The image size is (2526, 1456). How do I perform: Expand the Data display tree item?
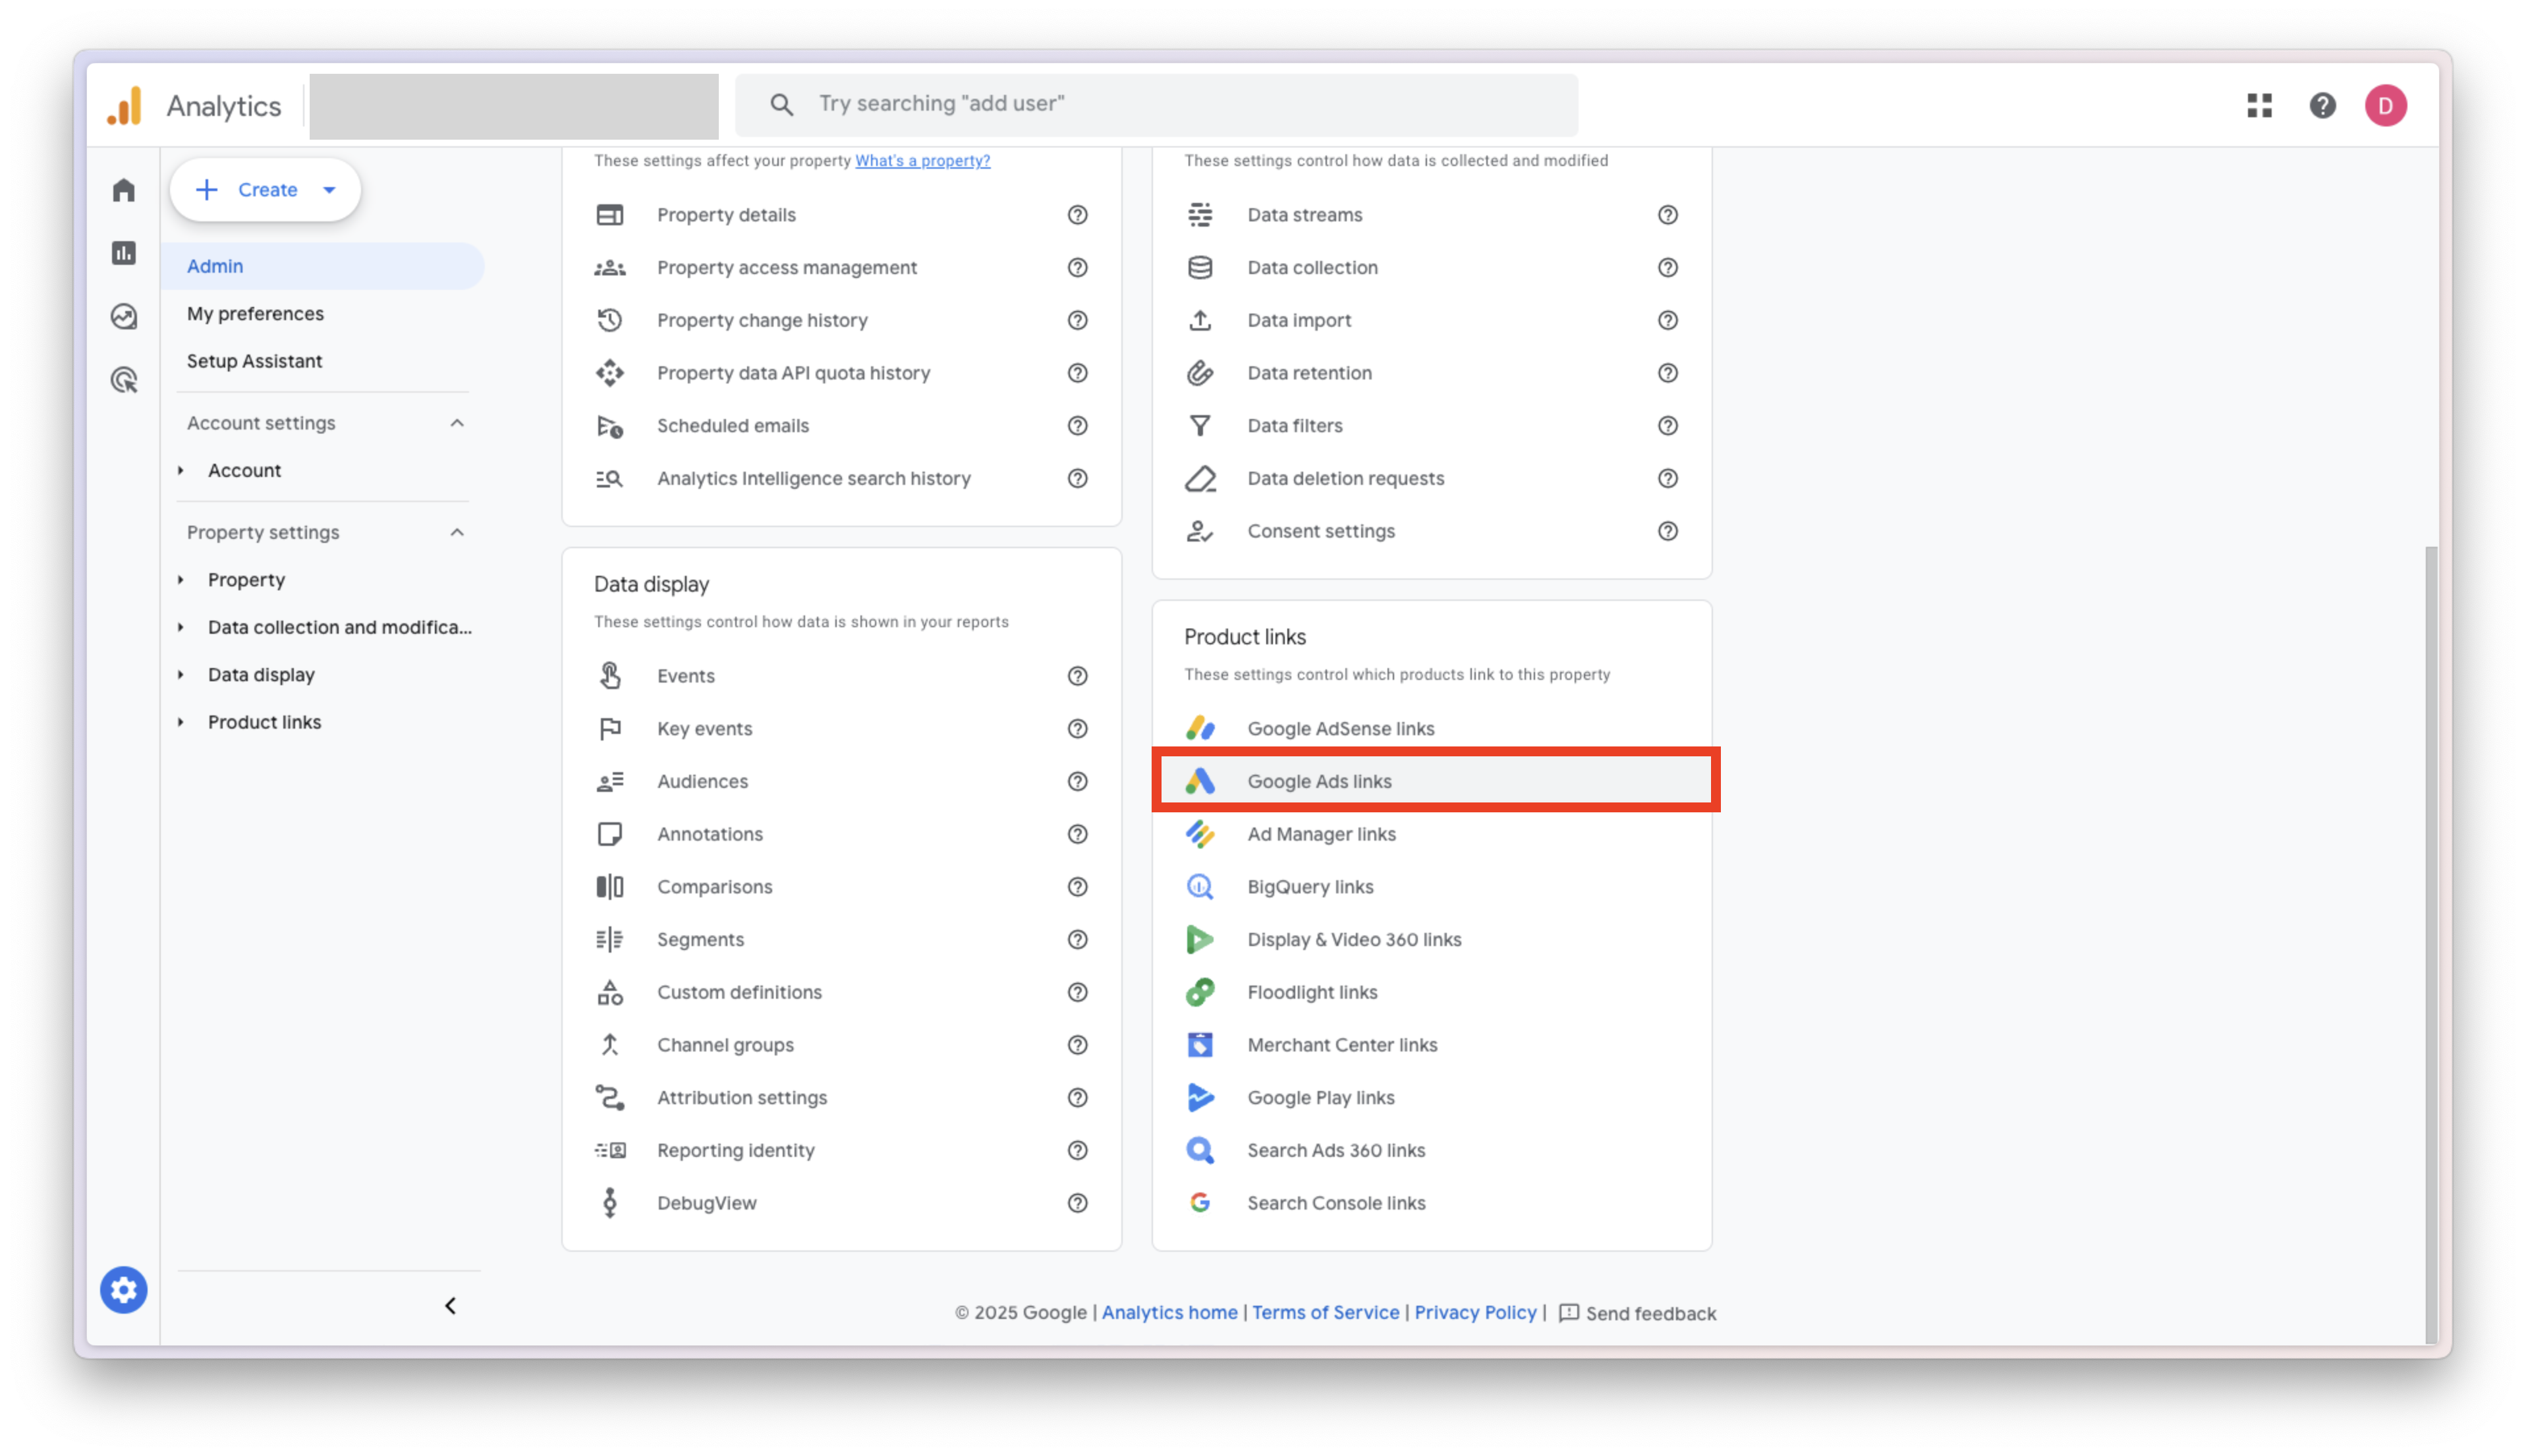tap(181, 675)
